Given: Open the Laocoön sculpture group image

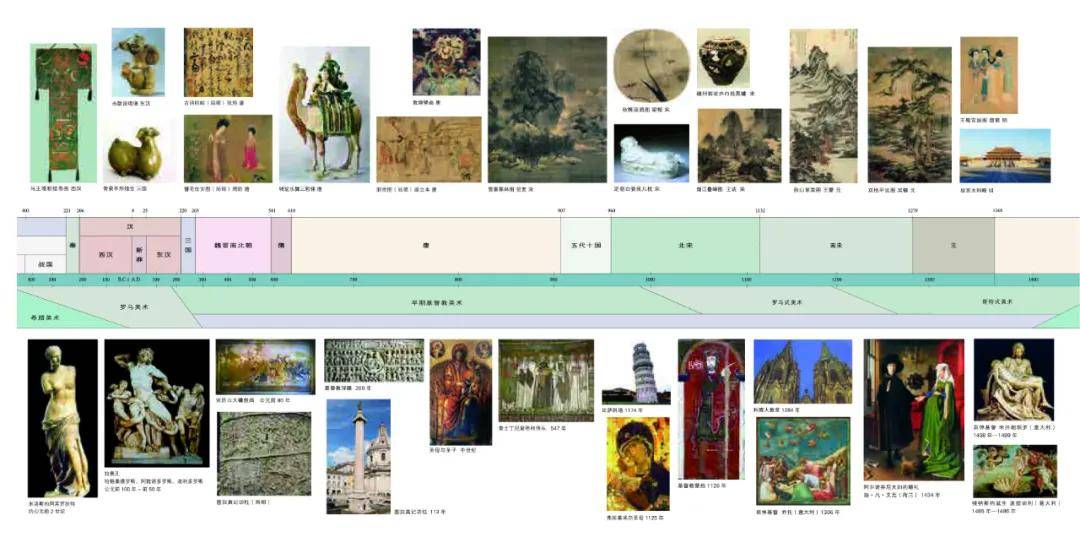Looking at the screenshot, I should (157, 403).
